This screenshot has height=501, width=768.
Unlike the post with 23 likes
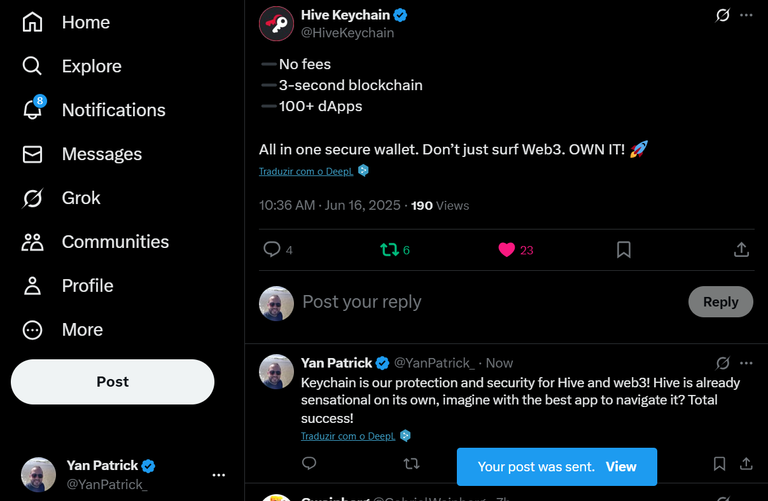pyautogui.click(x=506, y=250)
